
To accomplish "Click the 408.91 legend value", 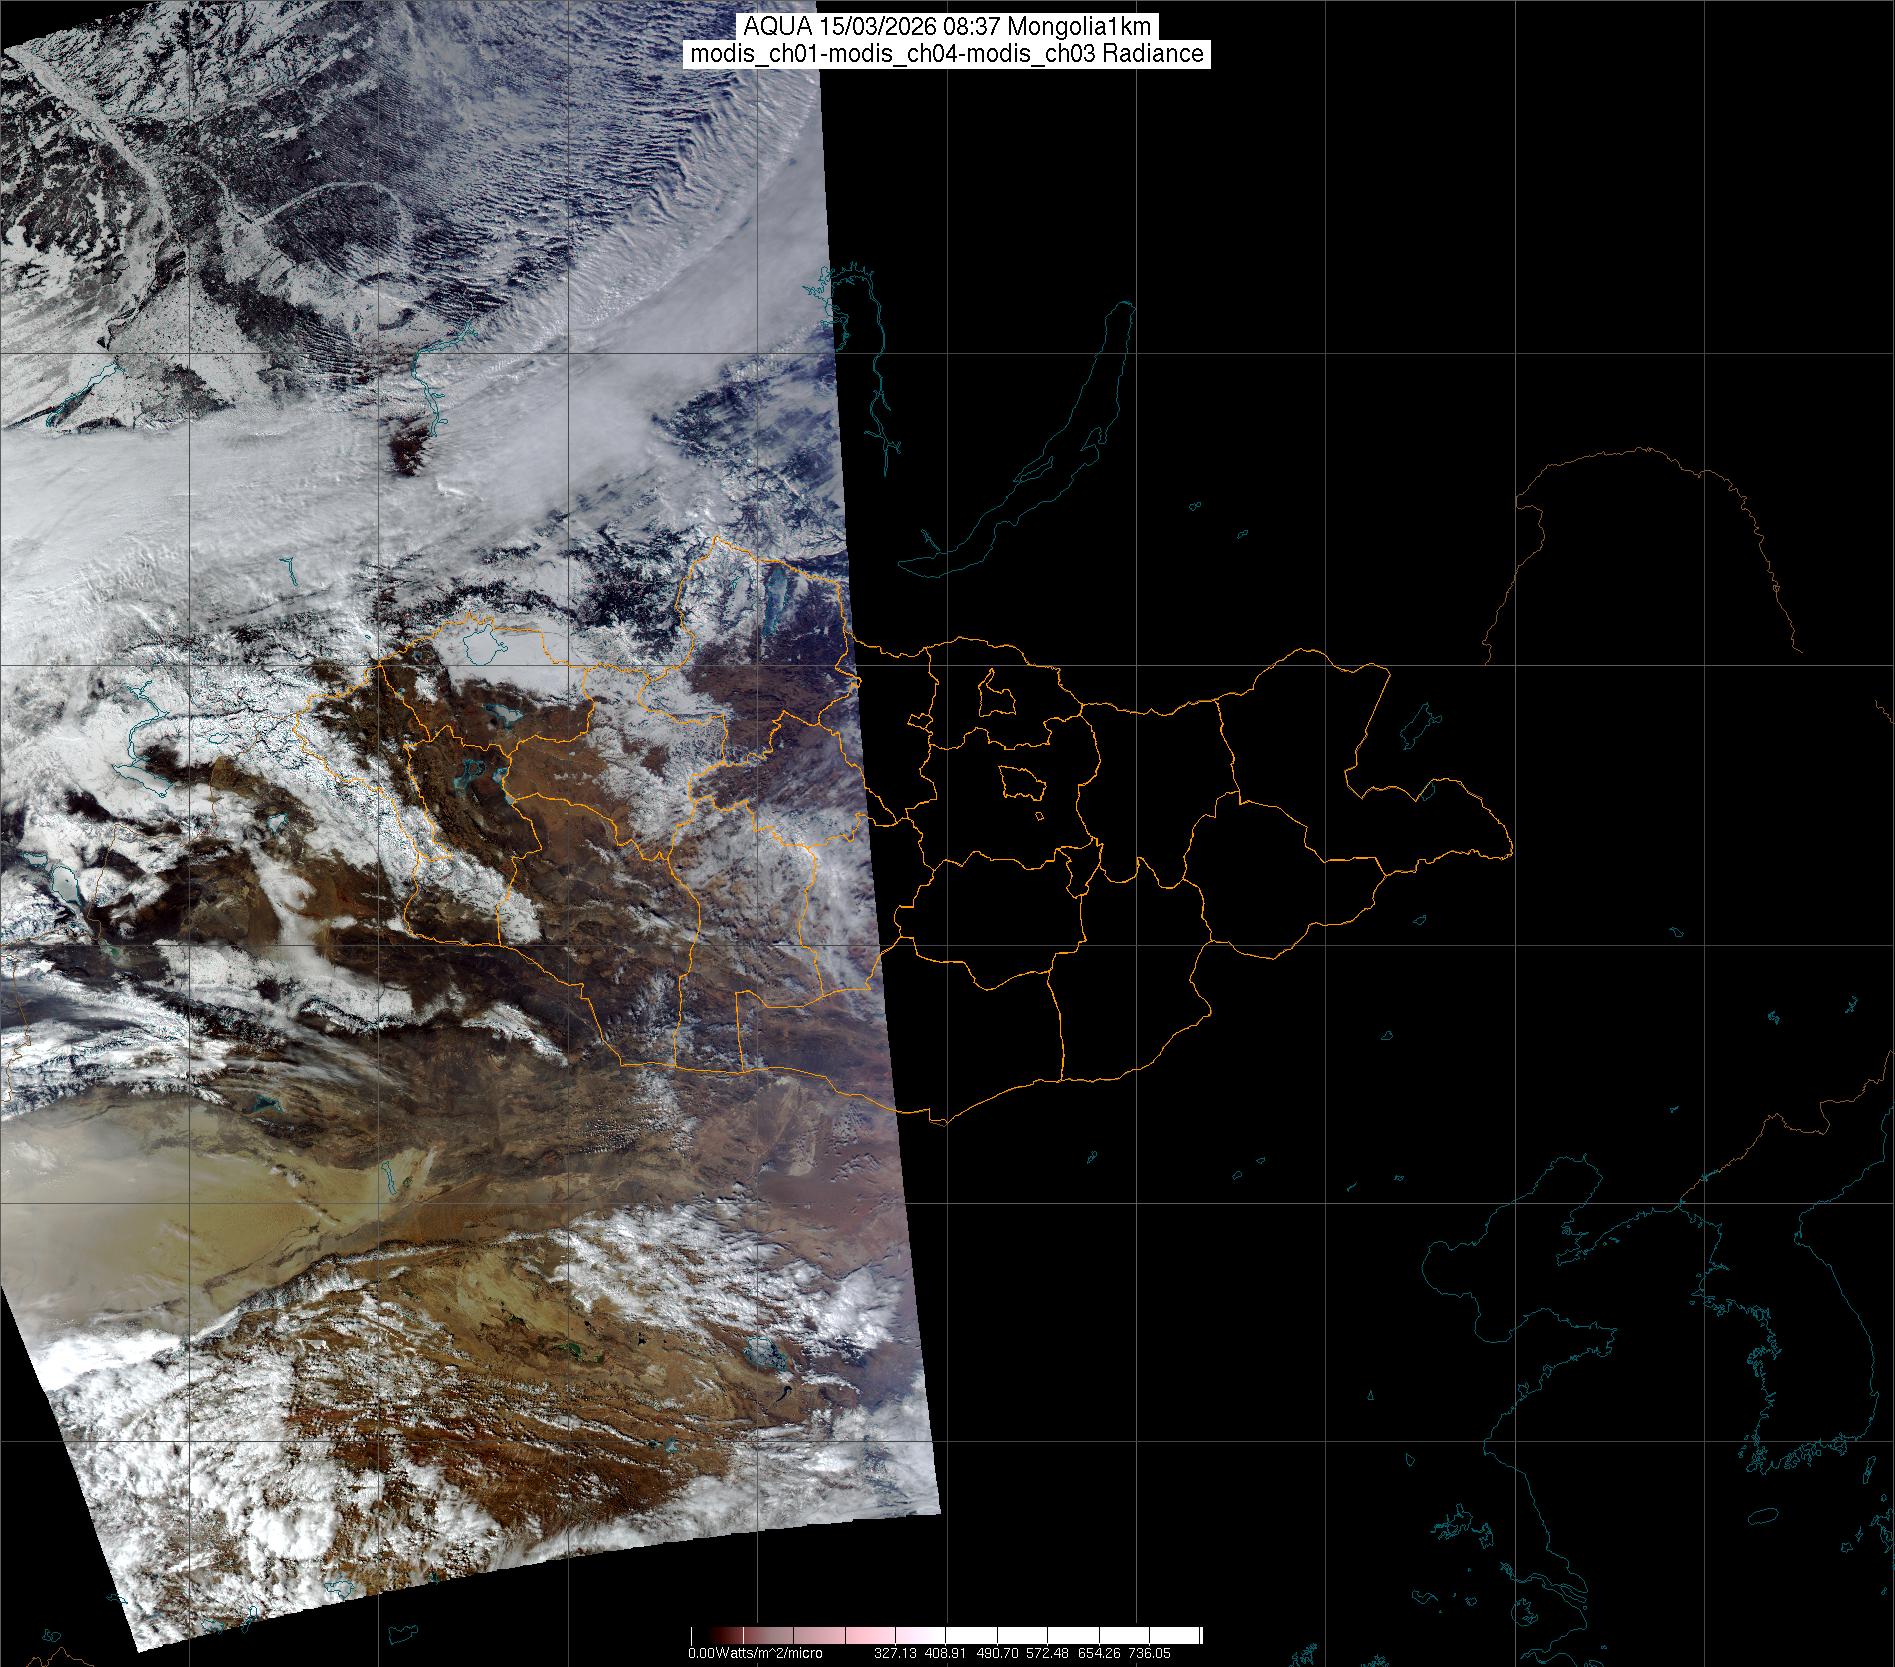I will [x=946, y=1653].
